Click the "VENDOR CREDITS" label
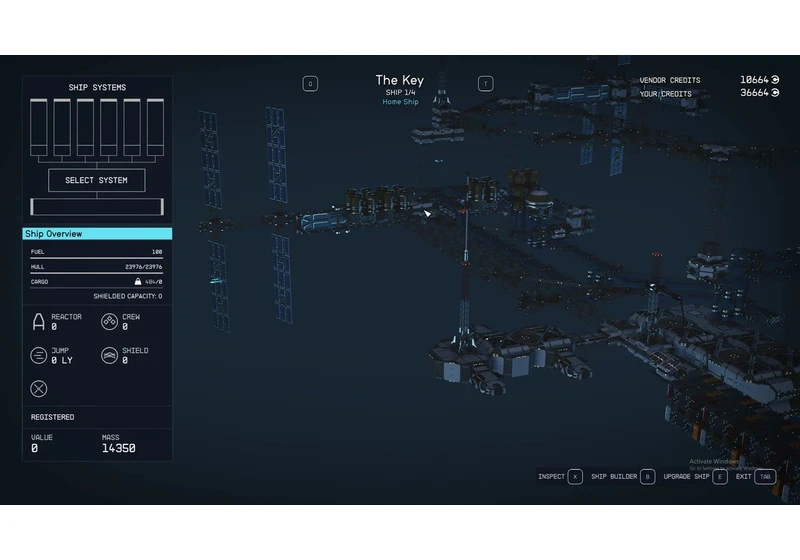 coord(670,81)
